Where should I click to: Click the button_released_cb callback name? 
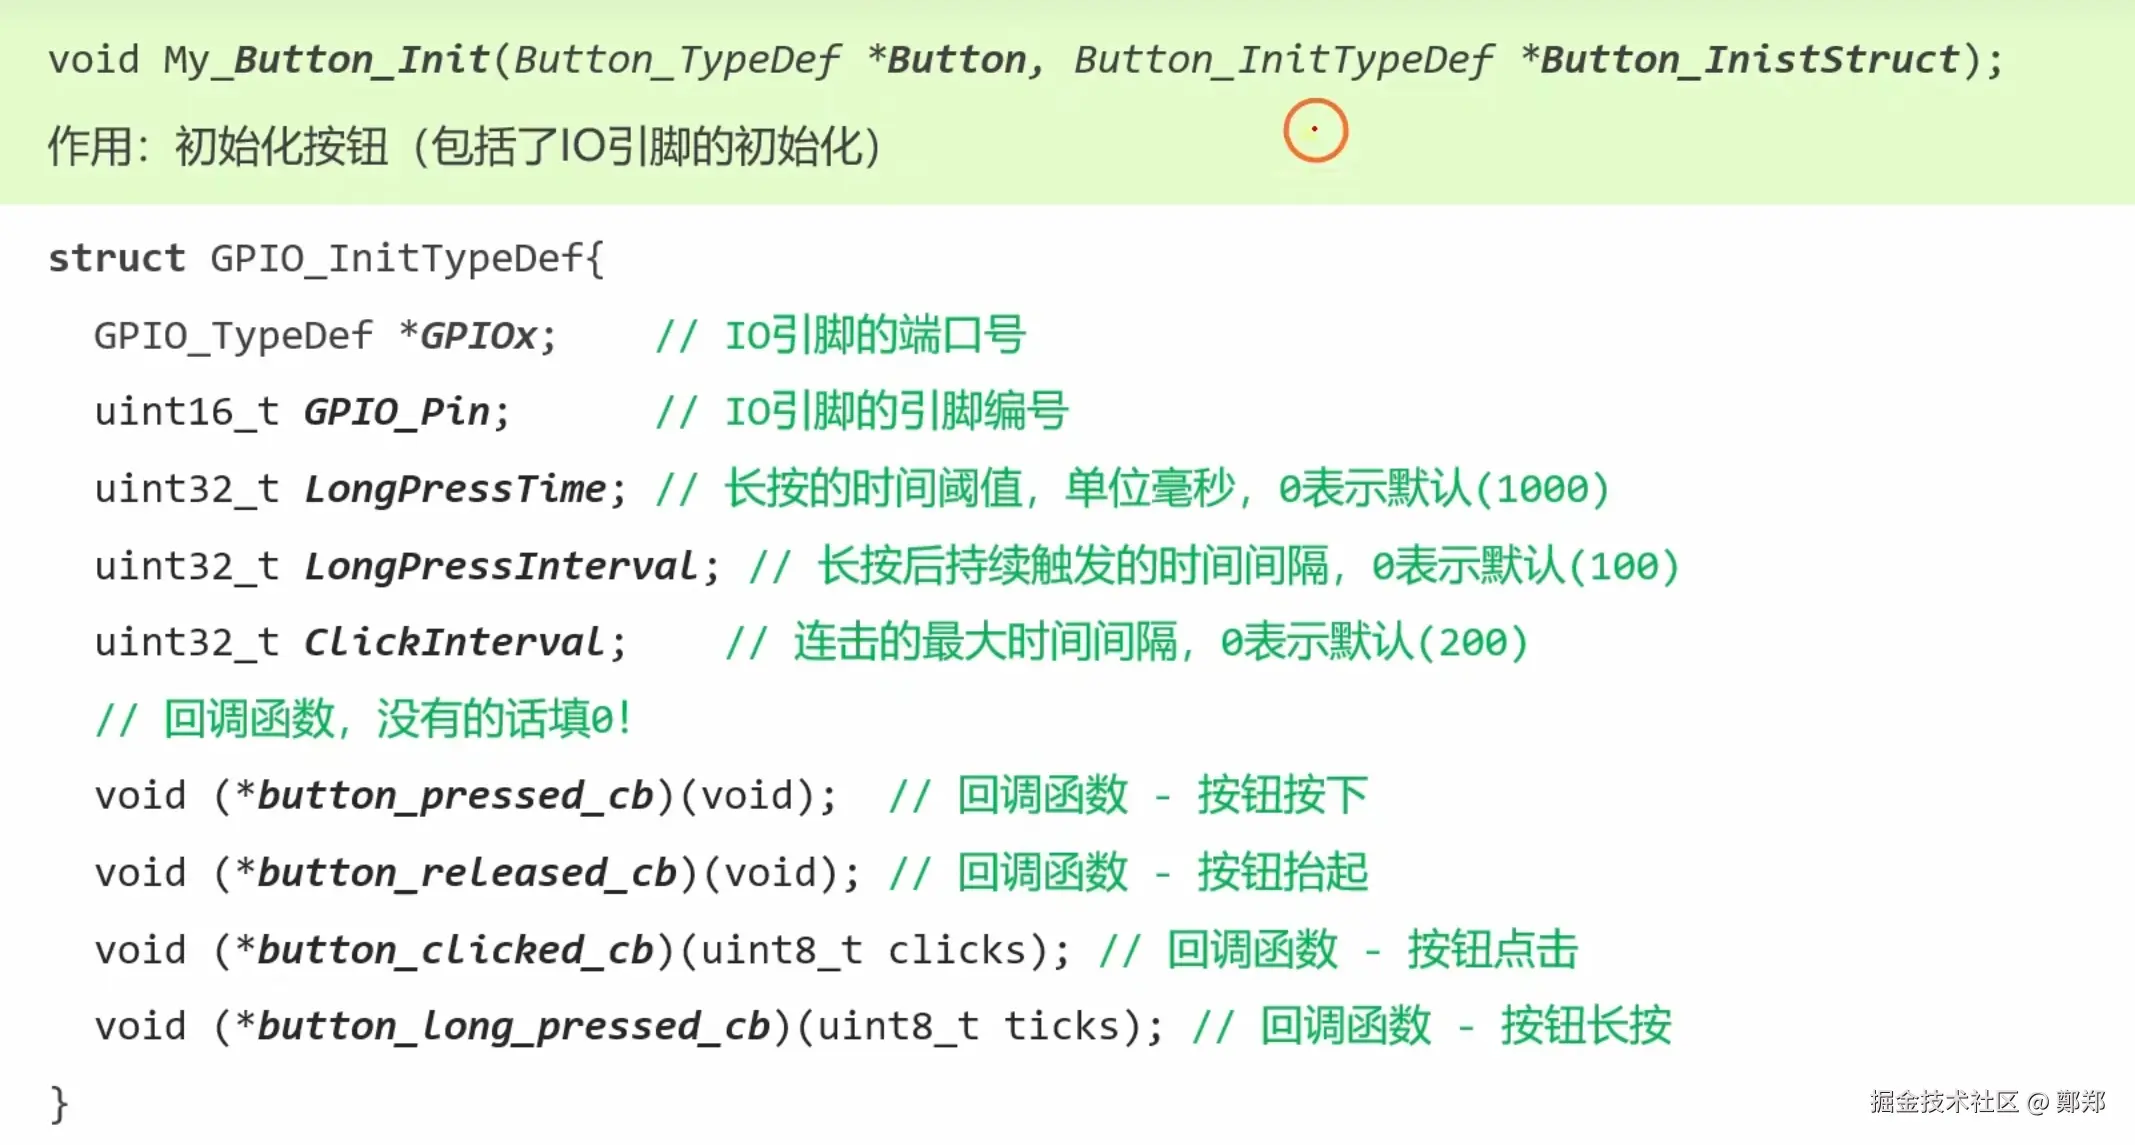pyautogui.click(x=467, y=873)
